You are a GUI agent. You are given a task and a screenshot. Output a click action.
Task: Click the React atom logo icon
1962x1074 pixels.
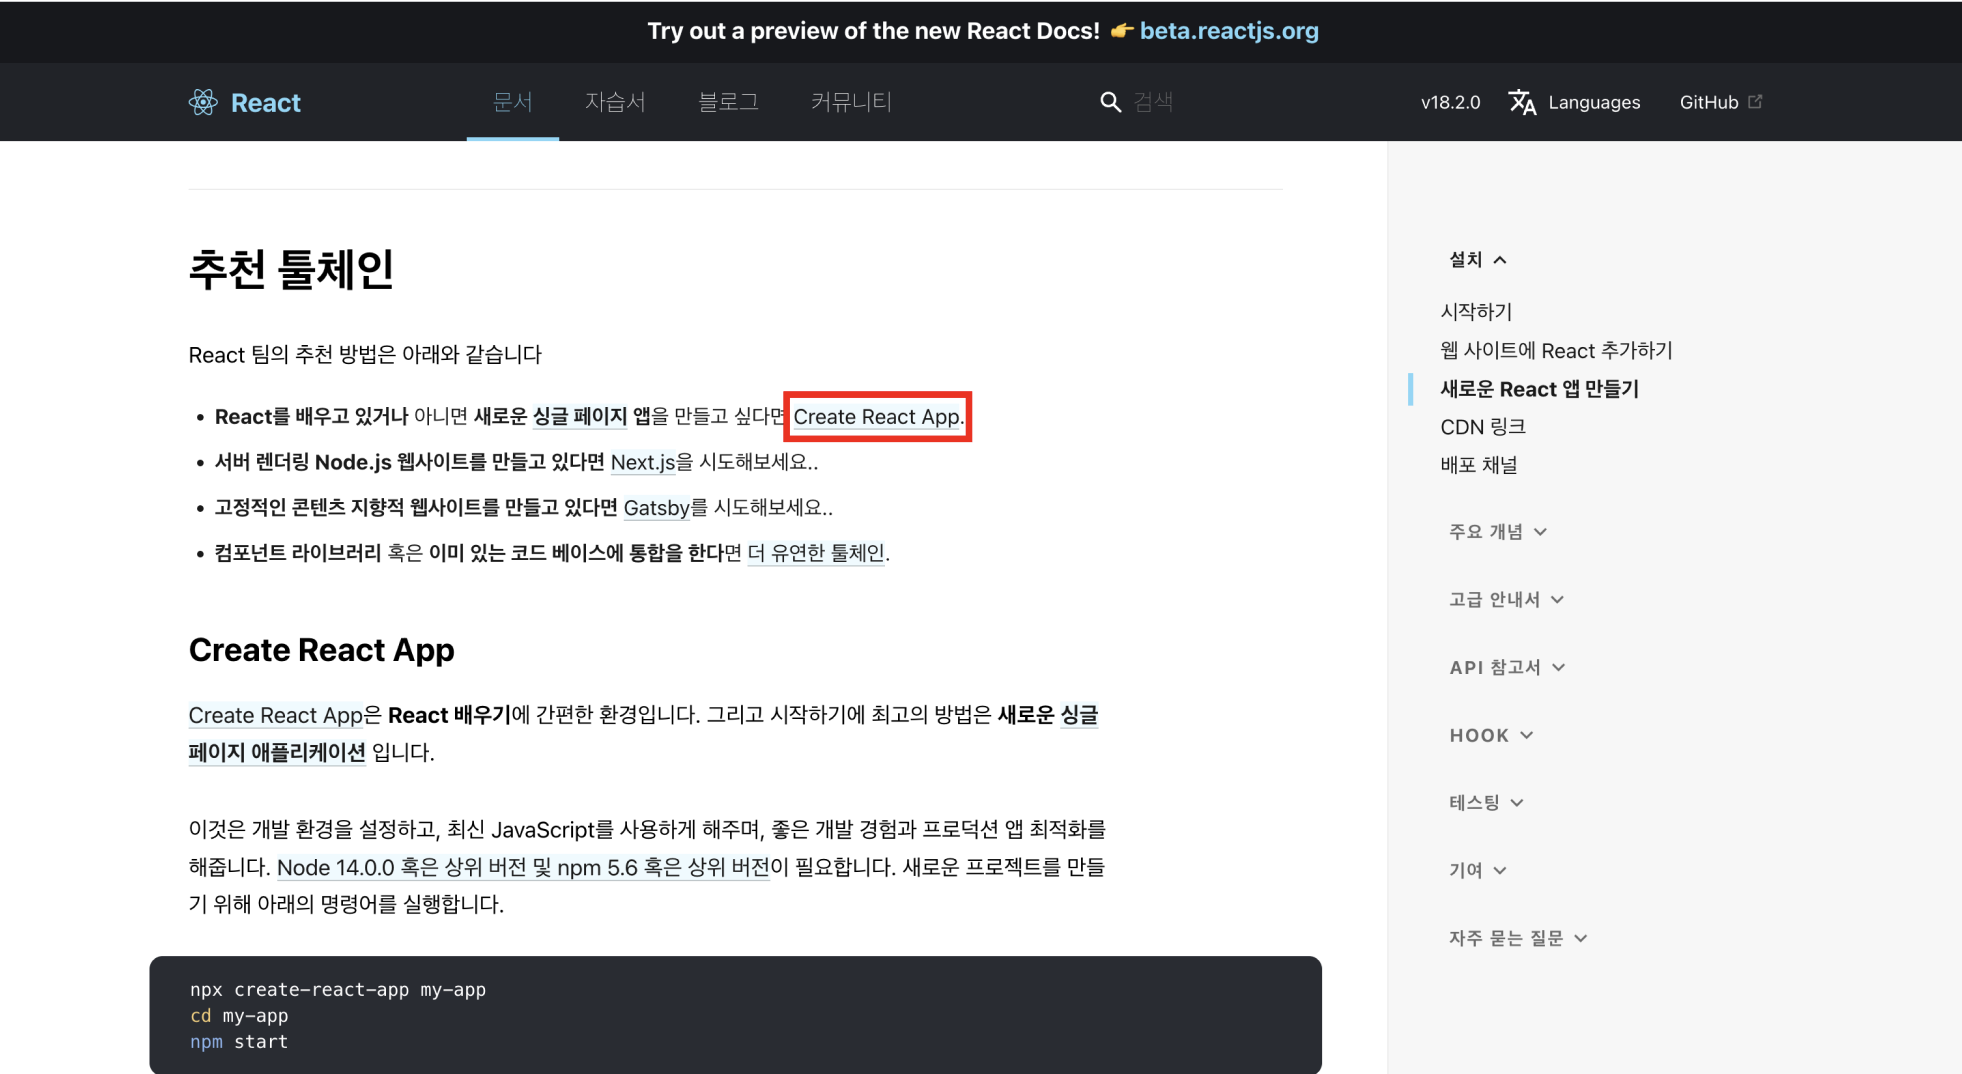(203, 102)
